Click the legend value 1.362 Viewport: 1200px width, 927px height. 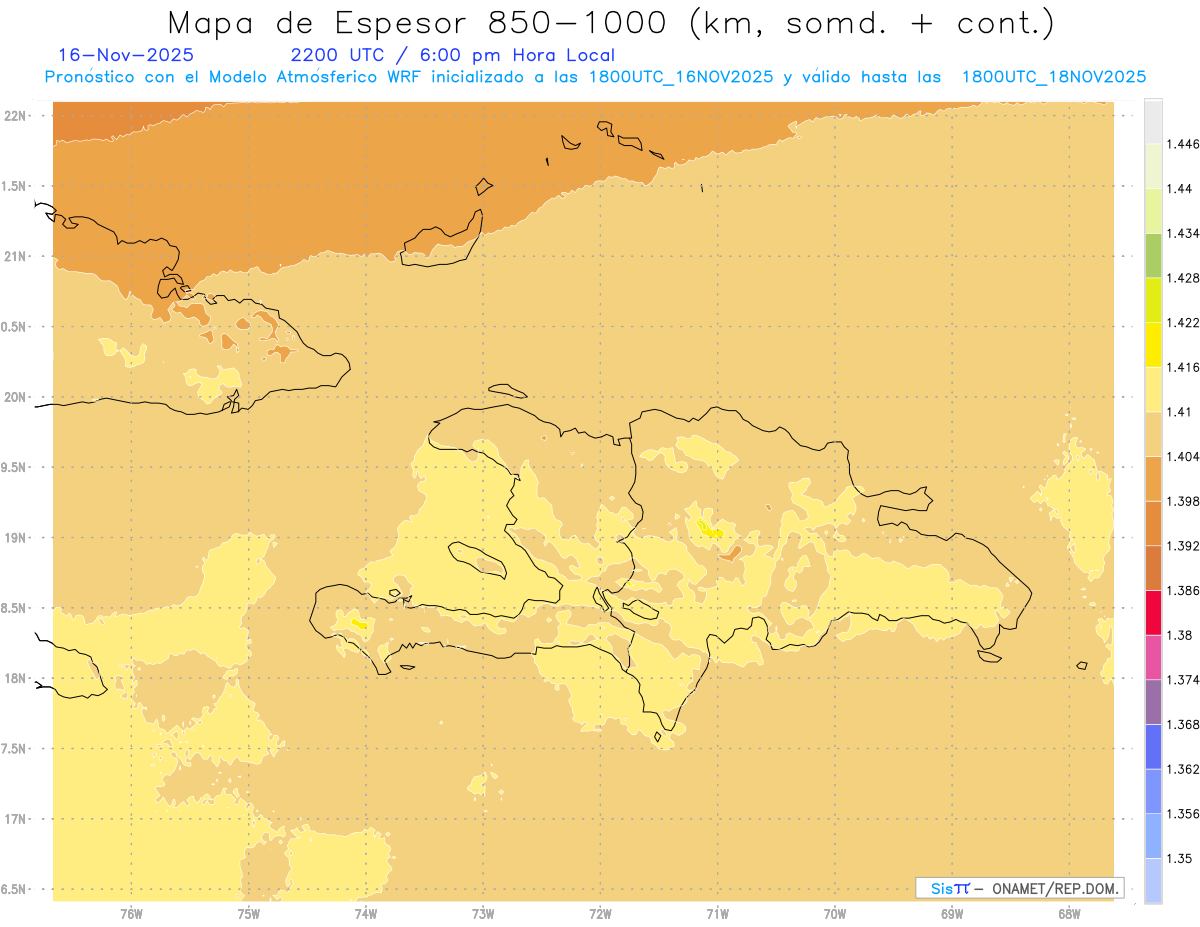tap(1184, 769)
